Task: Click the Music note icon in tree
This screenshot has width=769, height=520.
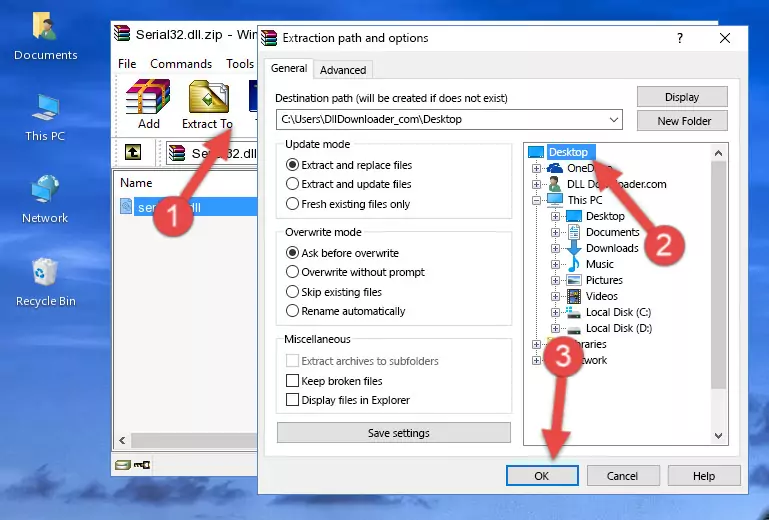Action: pyautogui.click(x=573, y=264)
